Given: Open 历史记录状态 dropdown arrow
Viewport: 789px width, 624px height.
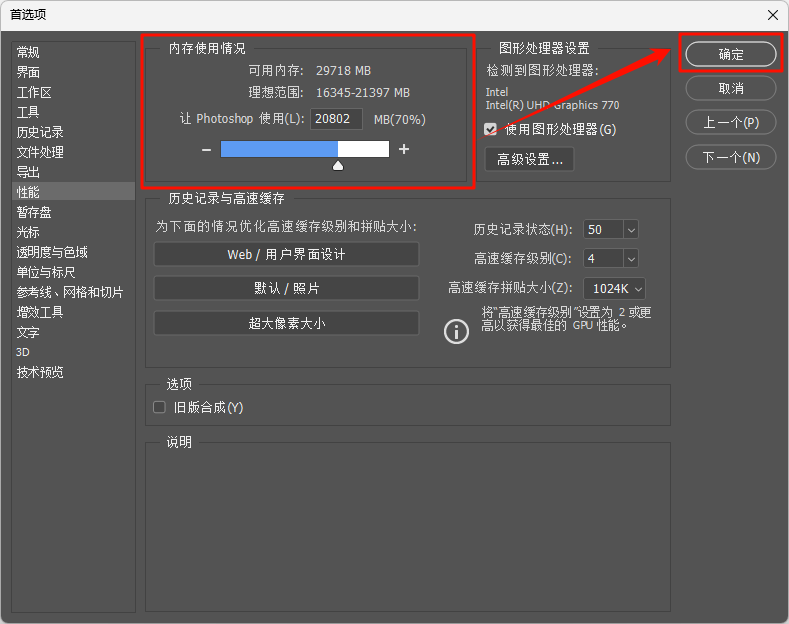Looking at the screenshot, I should 630,229.
